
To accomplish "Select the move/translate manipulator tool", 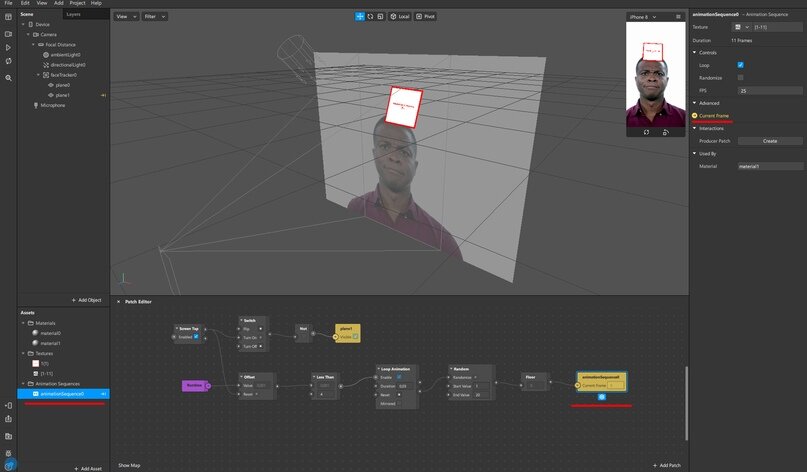I will coord(360,17).
